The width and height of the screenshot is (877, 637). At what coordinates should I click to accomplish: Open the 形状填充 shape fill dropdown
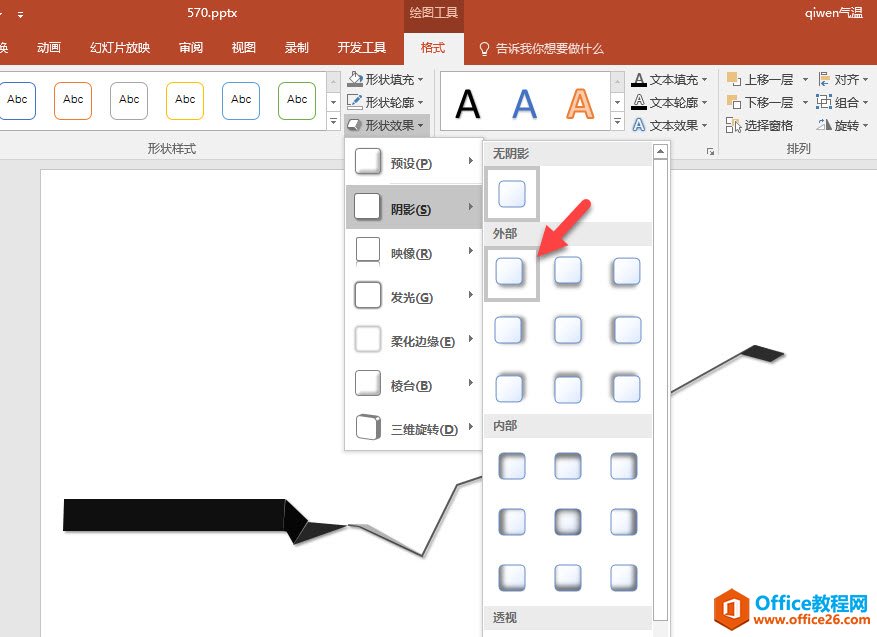(x=386, y=79)
